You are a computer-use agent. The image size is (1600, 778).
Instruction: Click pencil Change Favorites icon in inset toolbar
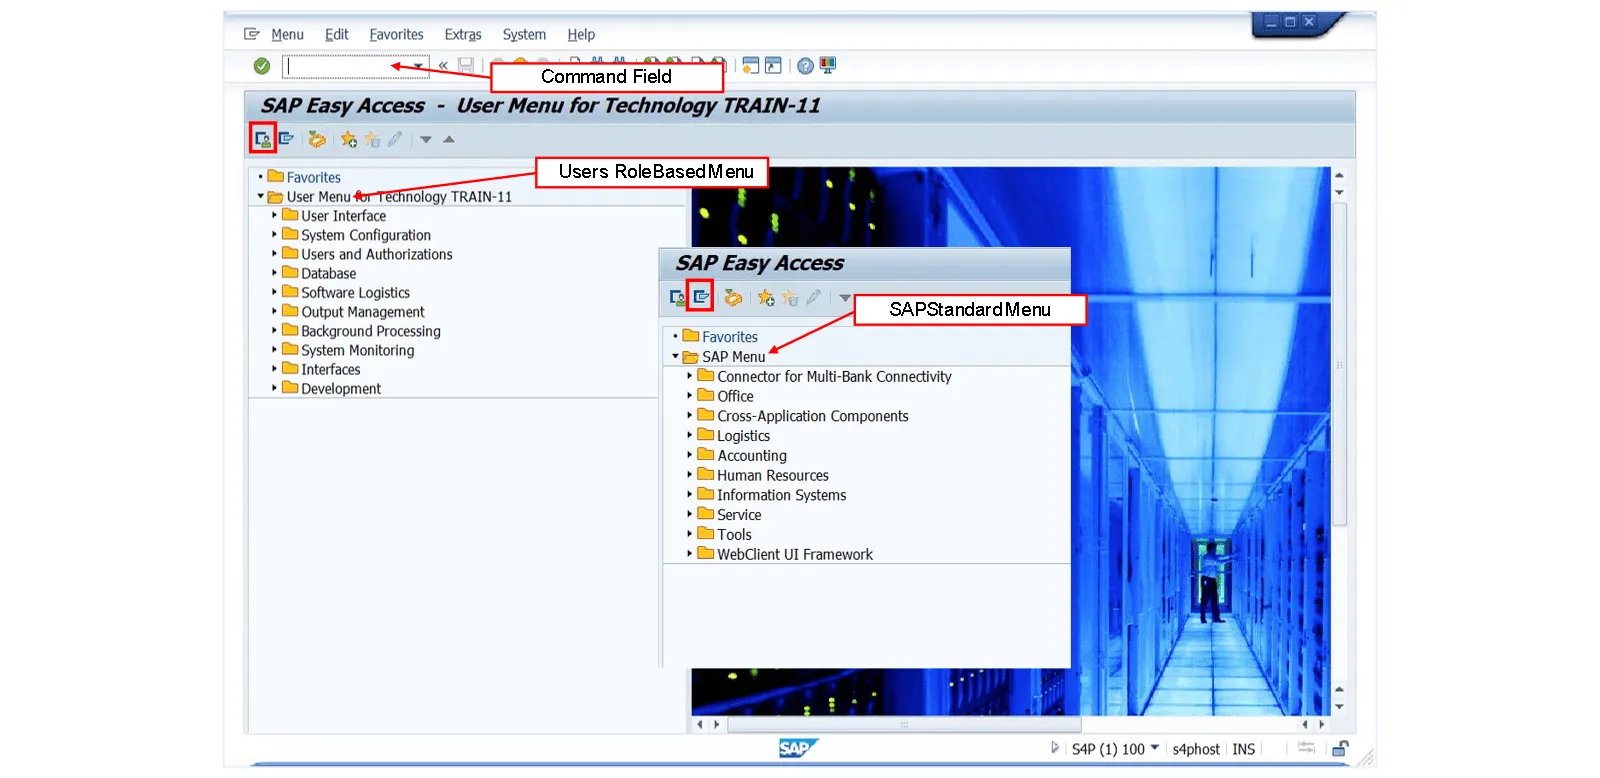click(x=814, y=298)
